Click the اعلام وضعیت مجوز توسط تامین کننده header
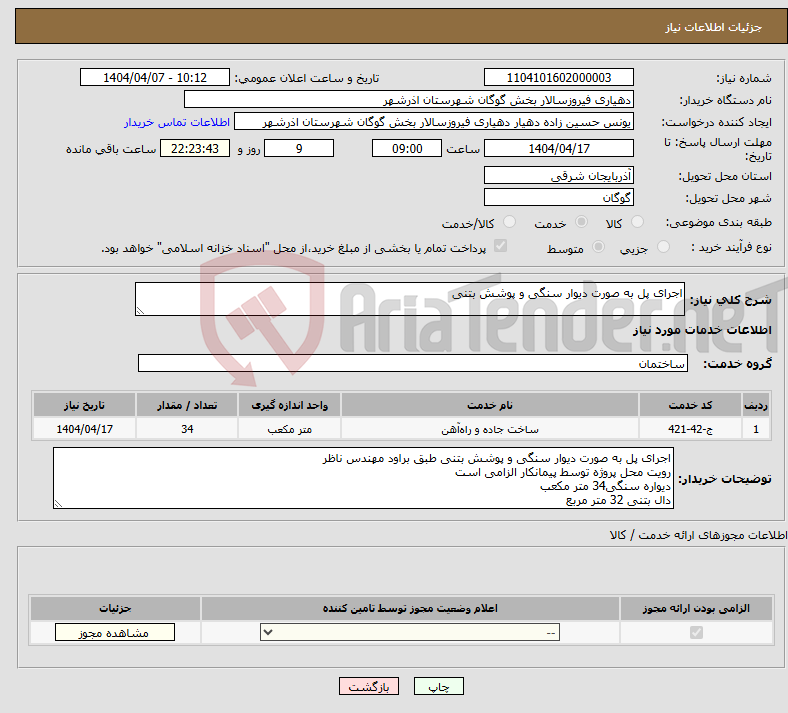This screenshot has height=713, width=788. tap(410, 608)
